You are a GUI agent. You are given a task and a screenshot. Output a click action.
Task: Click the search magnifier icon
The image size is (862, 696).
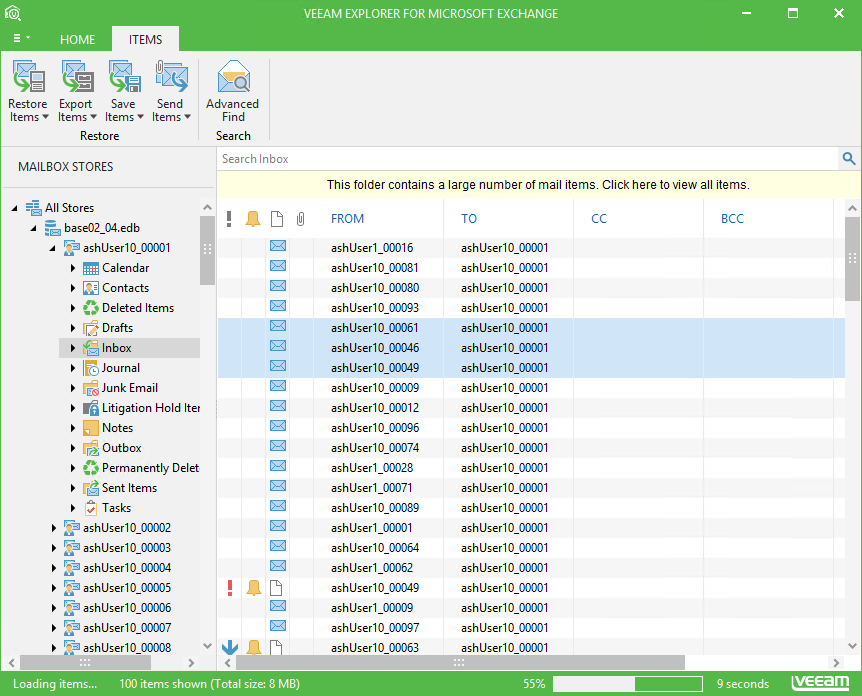(x=849, y=159)
